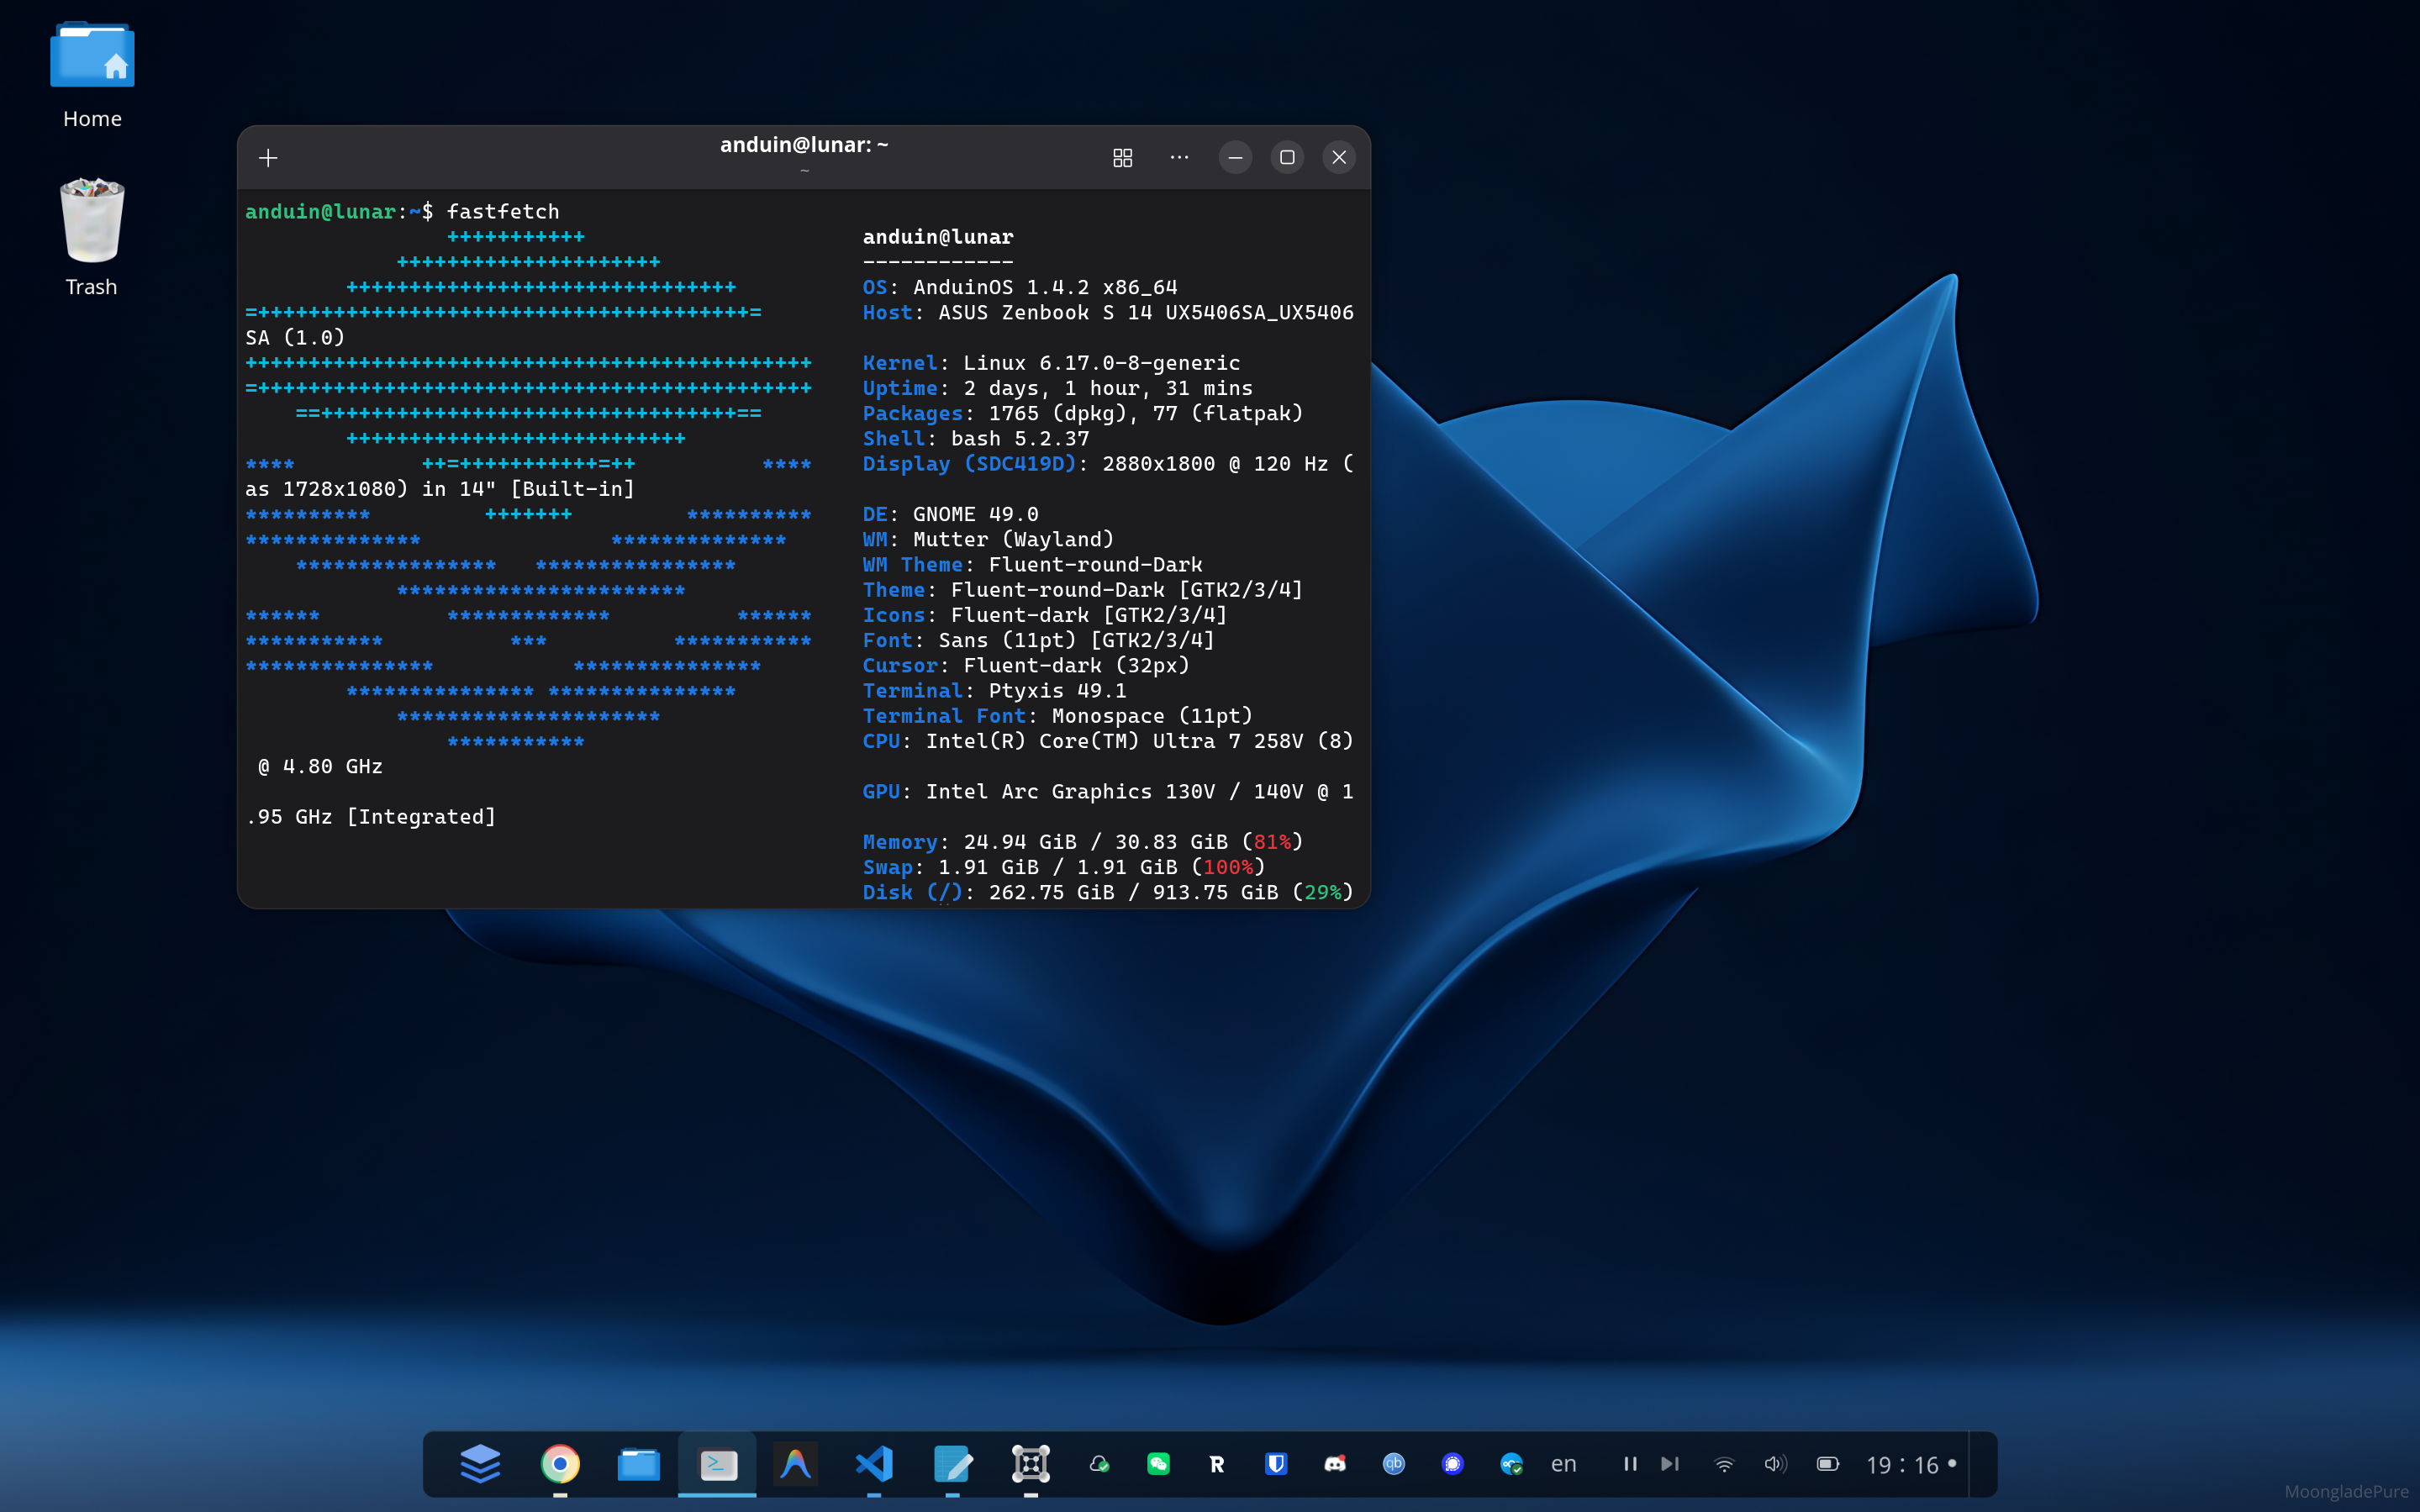Open Bitwarden shield tray icon
The image size is (2420, 1512).
tap(1276, 1464)
